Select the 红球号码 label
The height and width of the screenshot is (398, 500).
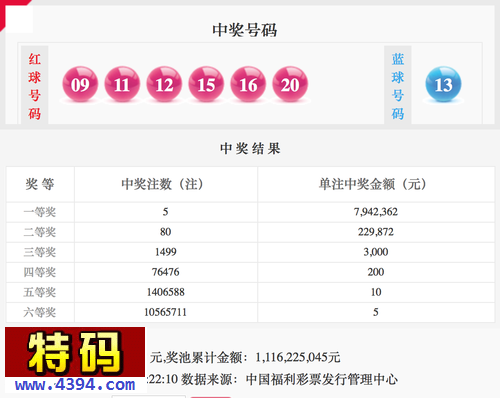(x=35, y=86)
